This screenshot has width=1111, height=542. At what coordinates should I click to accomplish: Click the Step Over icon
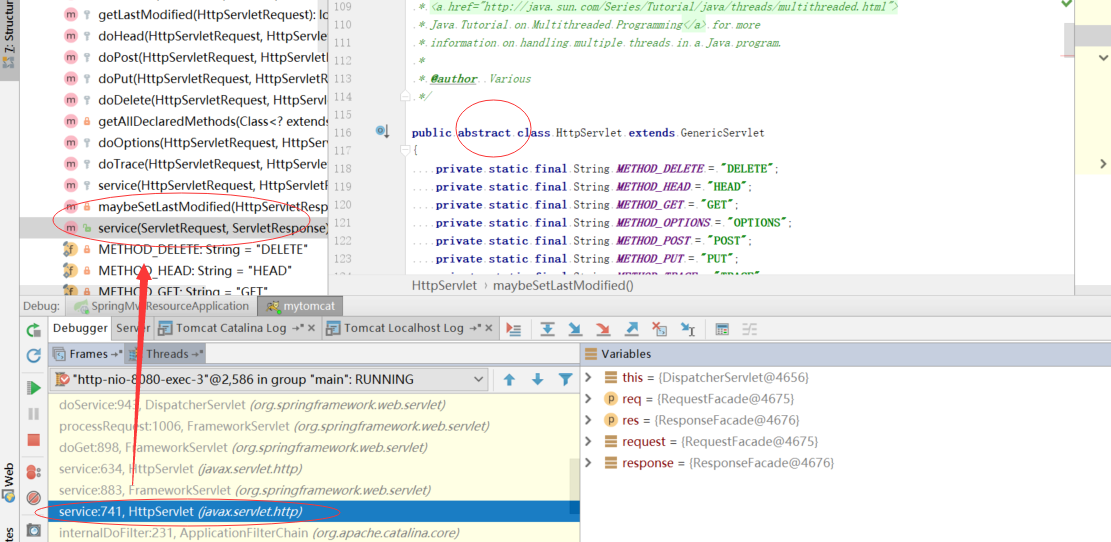[547, 329]
